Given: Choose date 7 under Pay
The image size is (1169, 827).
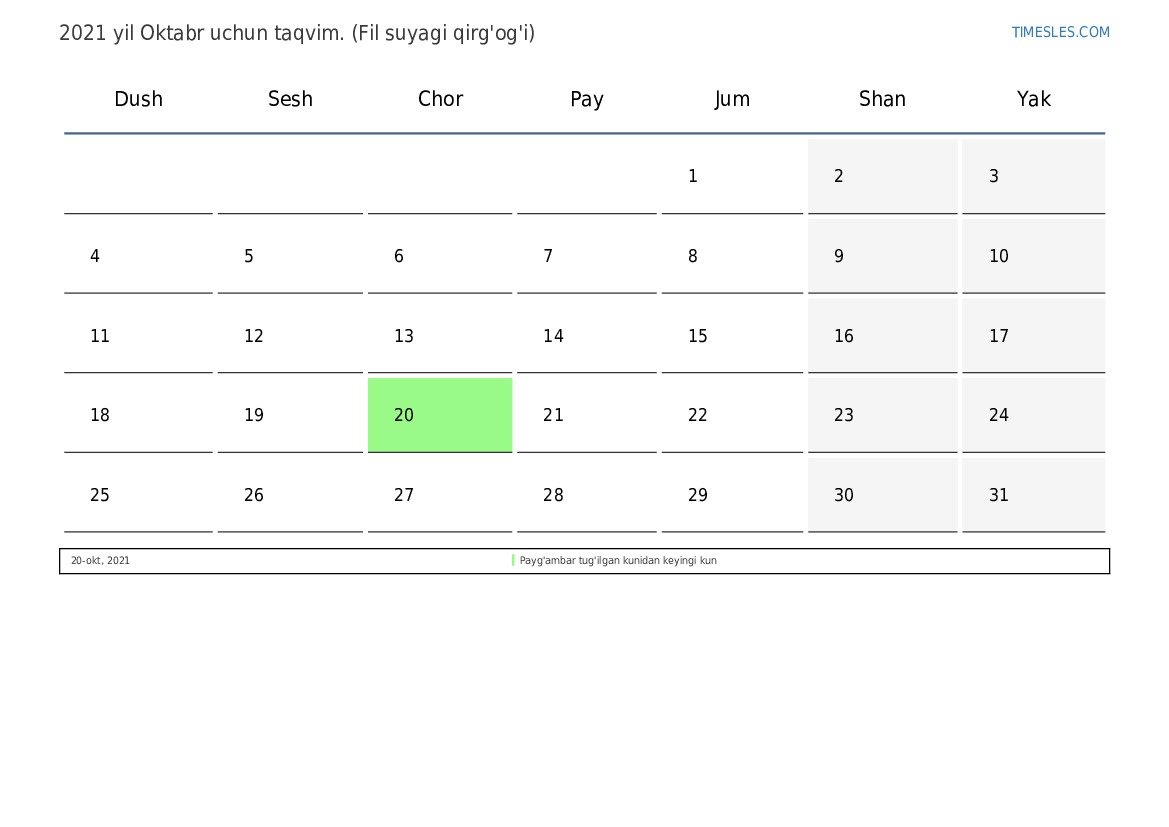Looking at the screenshot, I should pos(587,256).
